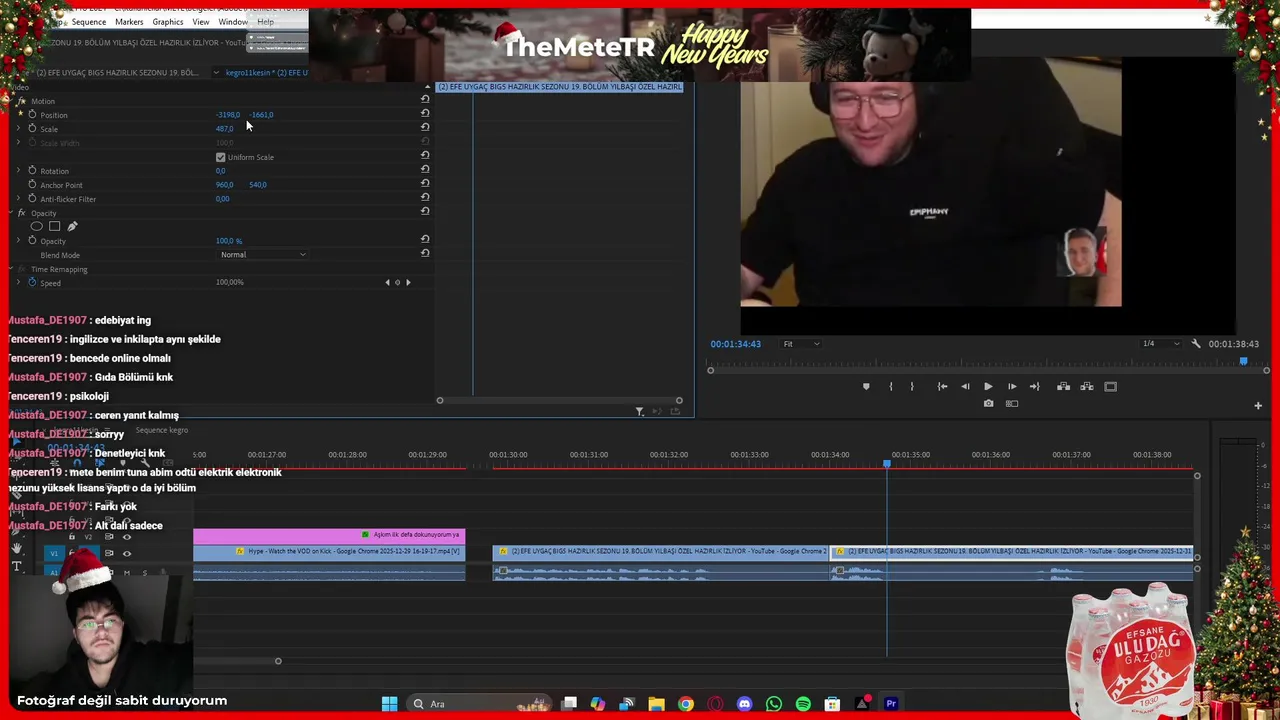1280x720 pixels.
Task: Reset the Anchor Point parameter
Action: [x=425, y=183]
